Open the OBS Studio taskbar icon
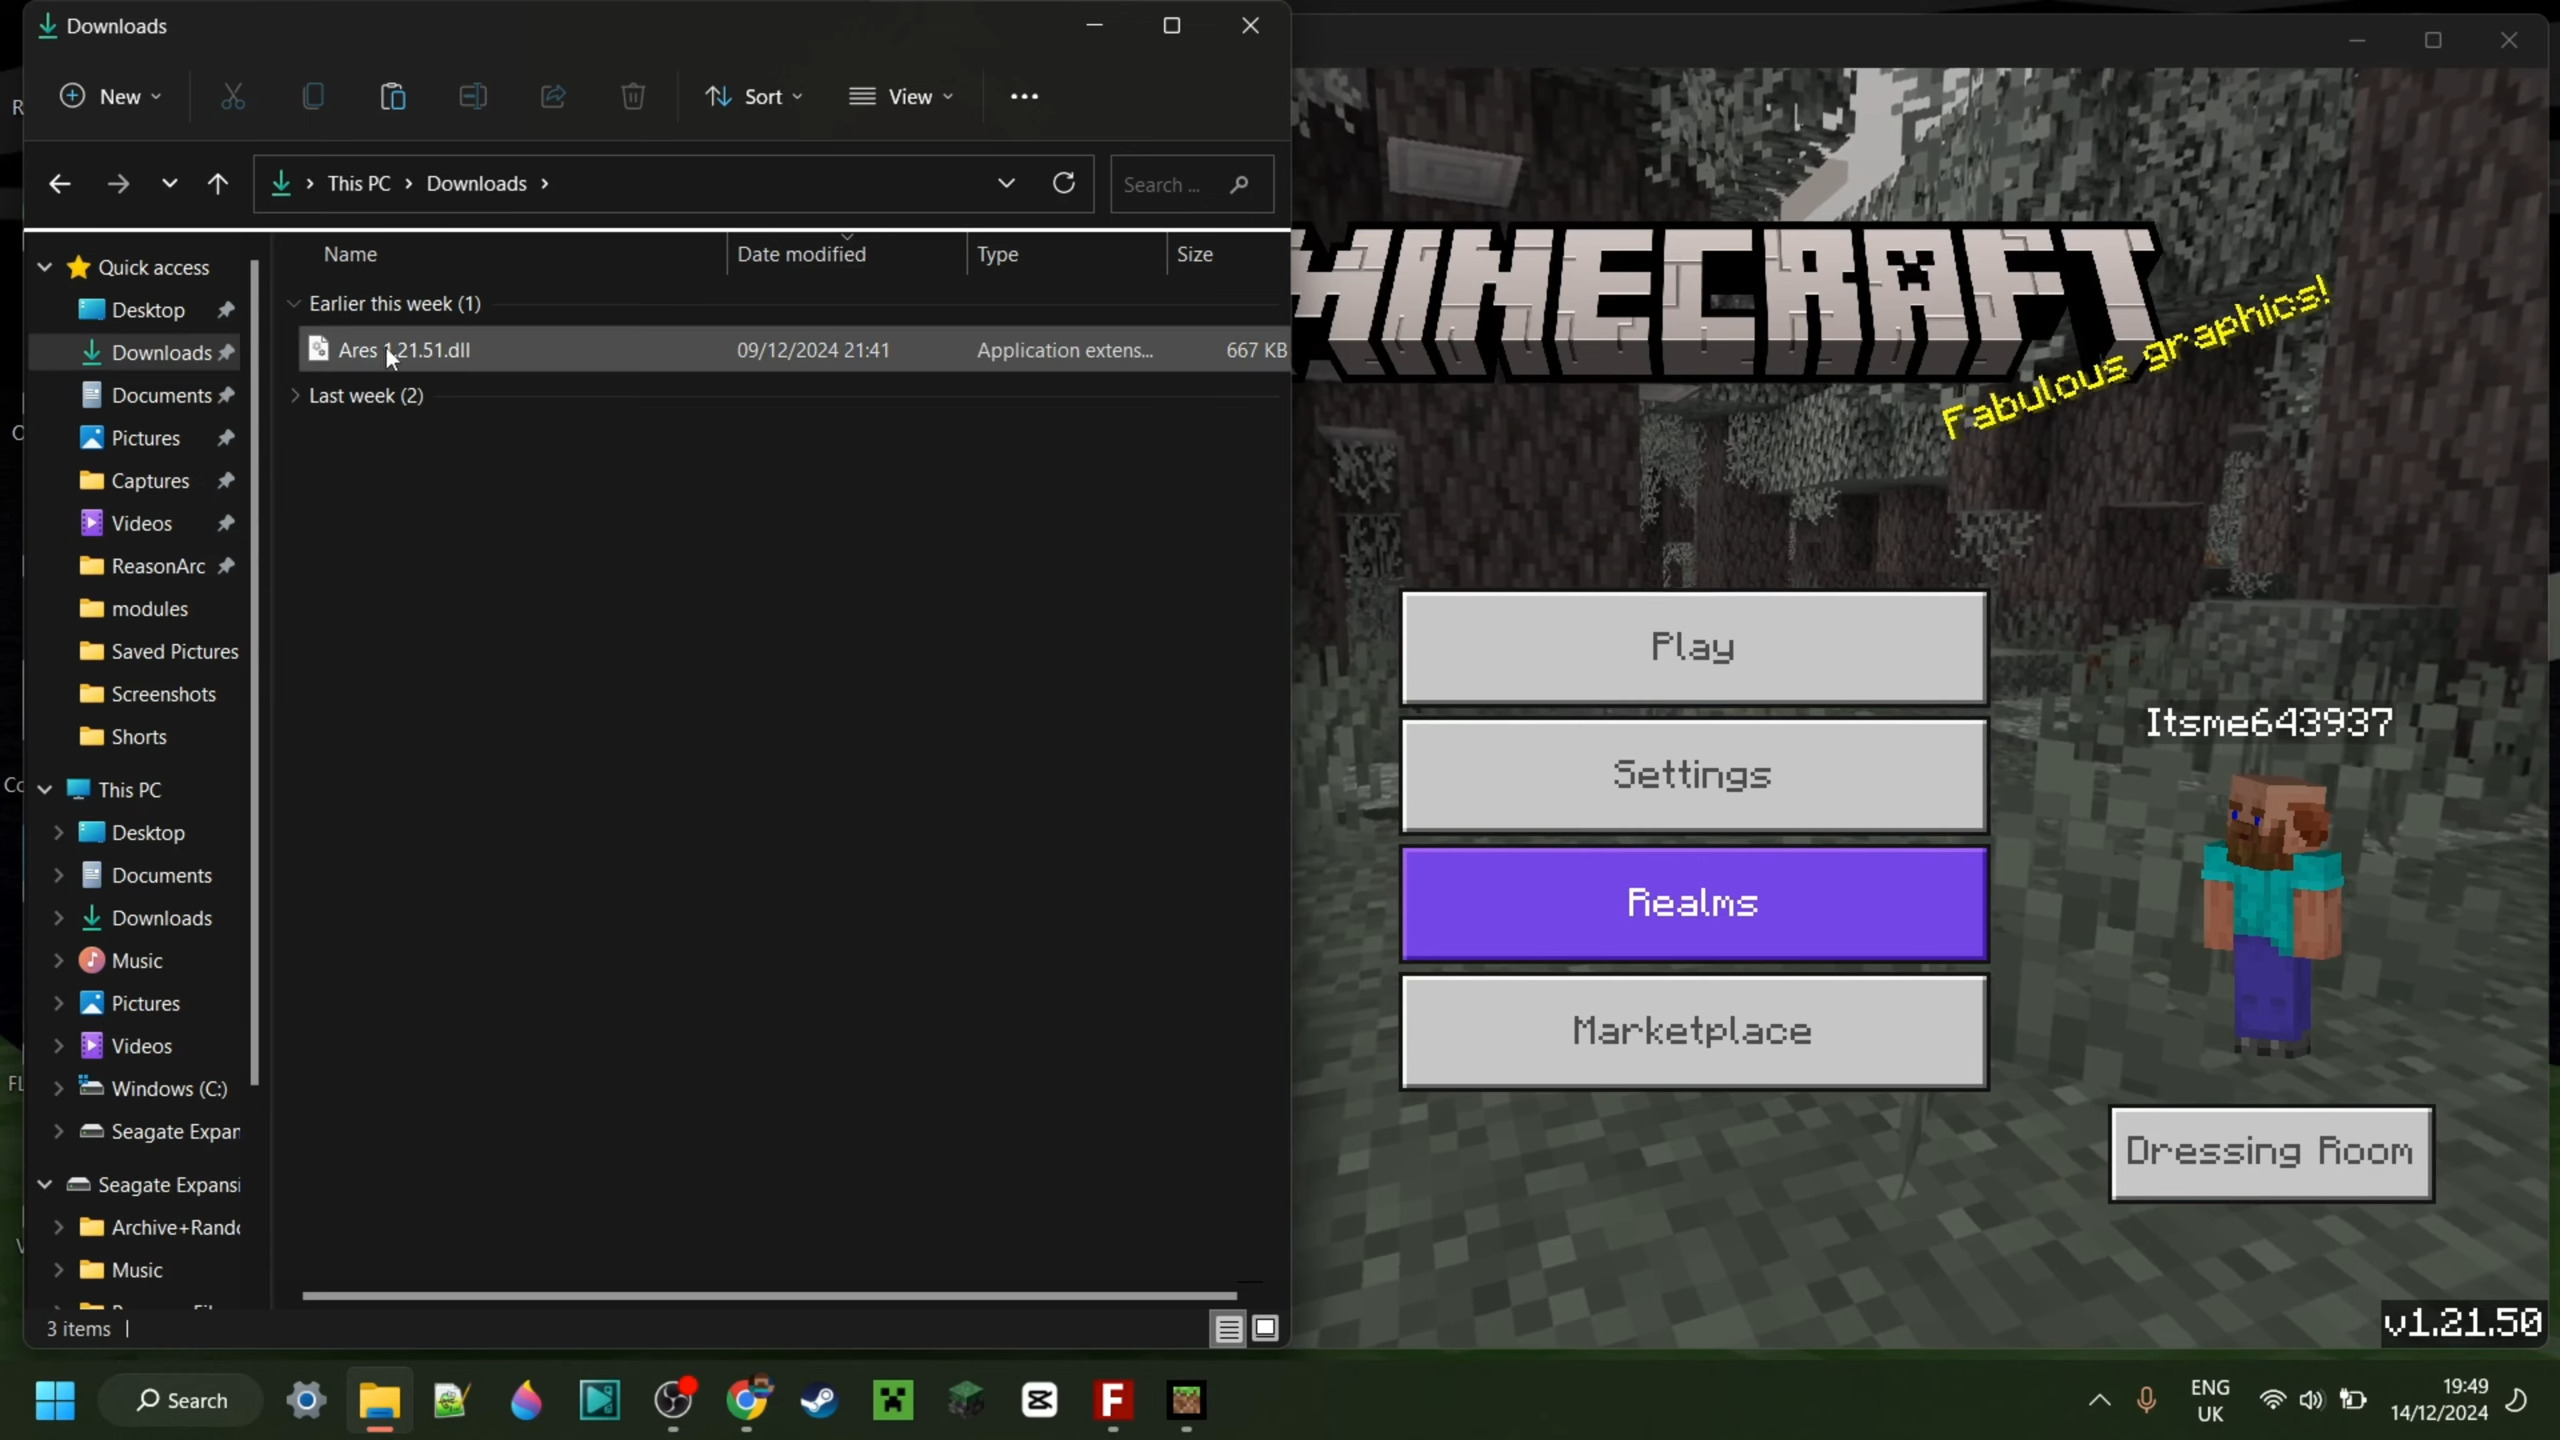 pyautogui.click(x=674, y=1400)
